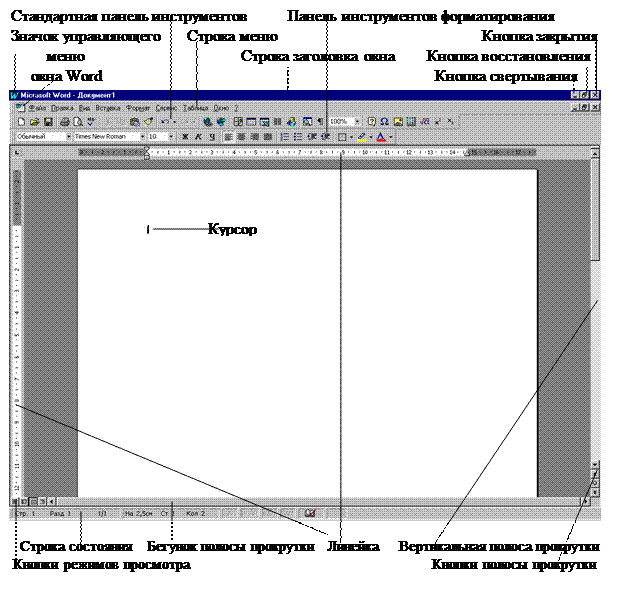Click the vertical scrollbar down arrow
Viewport: 628px width, 589px height.
click(x=594, y=465)
